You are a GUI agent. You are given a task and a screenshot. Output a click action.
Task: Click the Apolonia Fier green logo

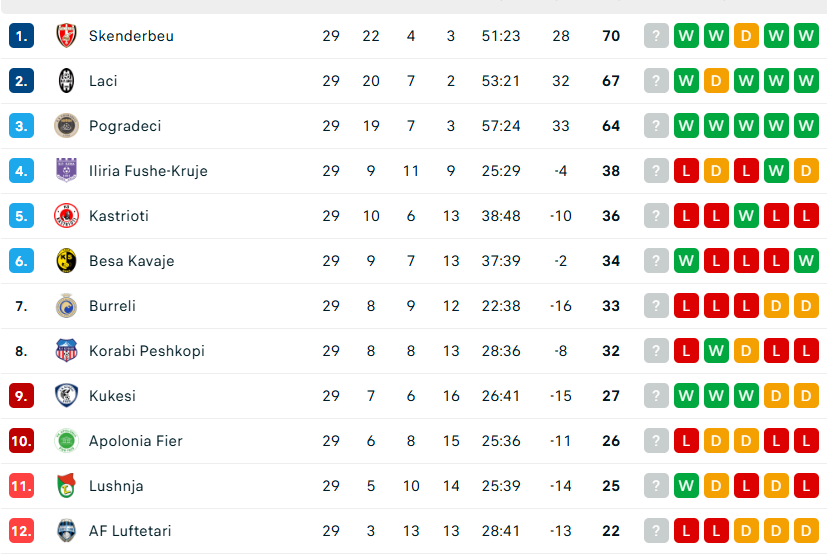click(x=66, y=441)
